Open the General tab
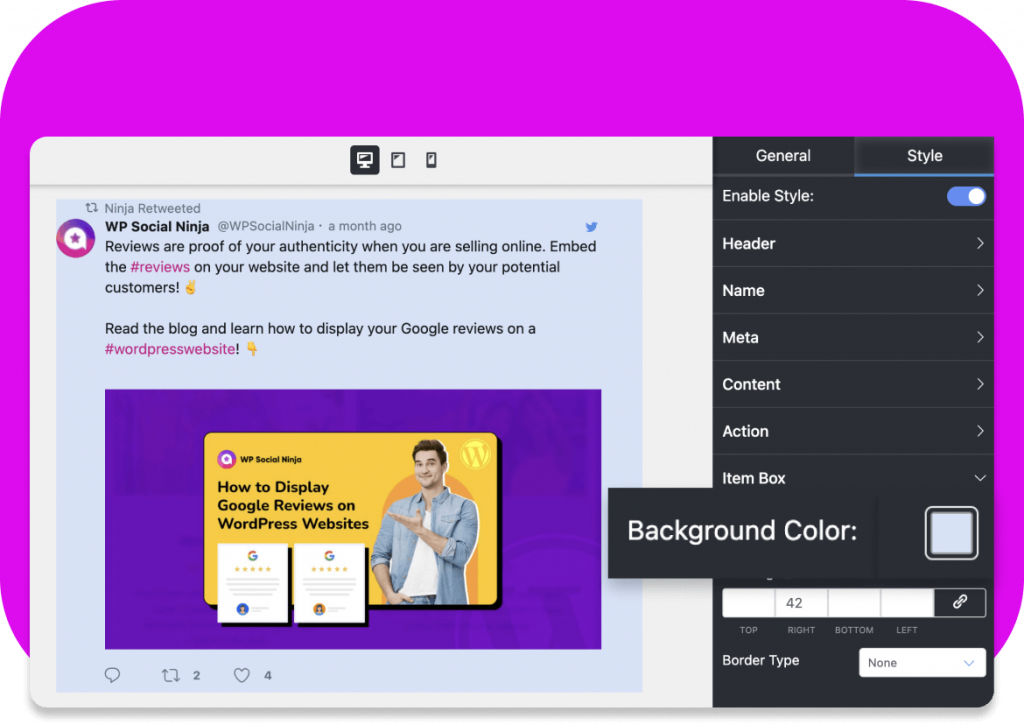The height and width of the screenshot is (725, 1024). [783, 156]
